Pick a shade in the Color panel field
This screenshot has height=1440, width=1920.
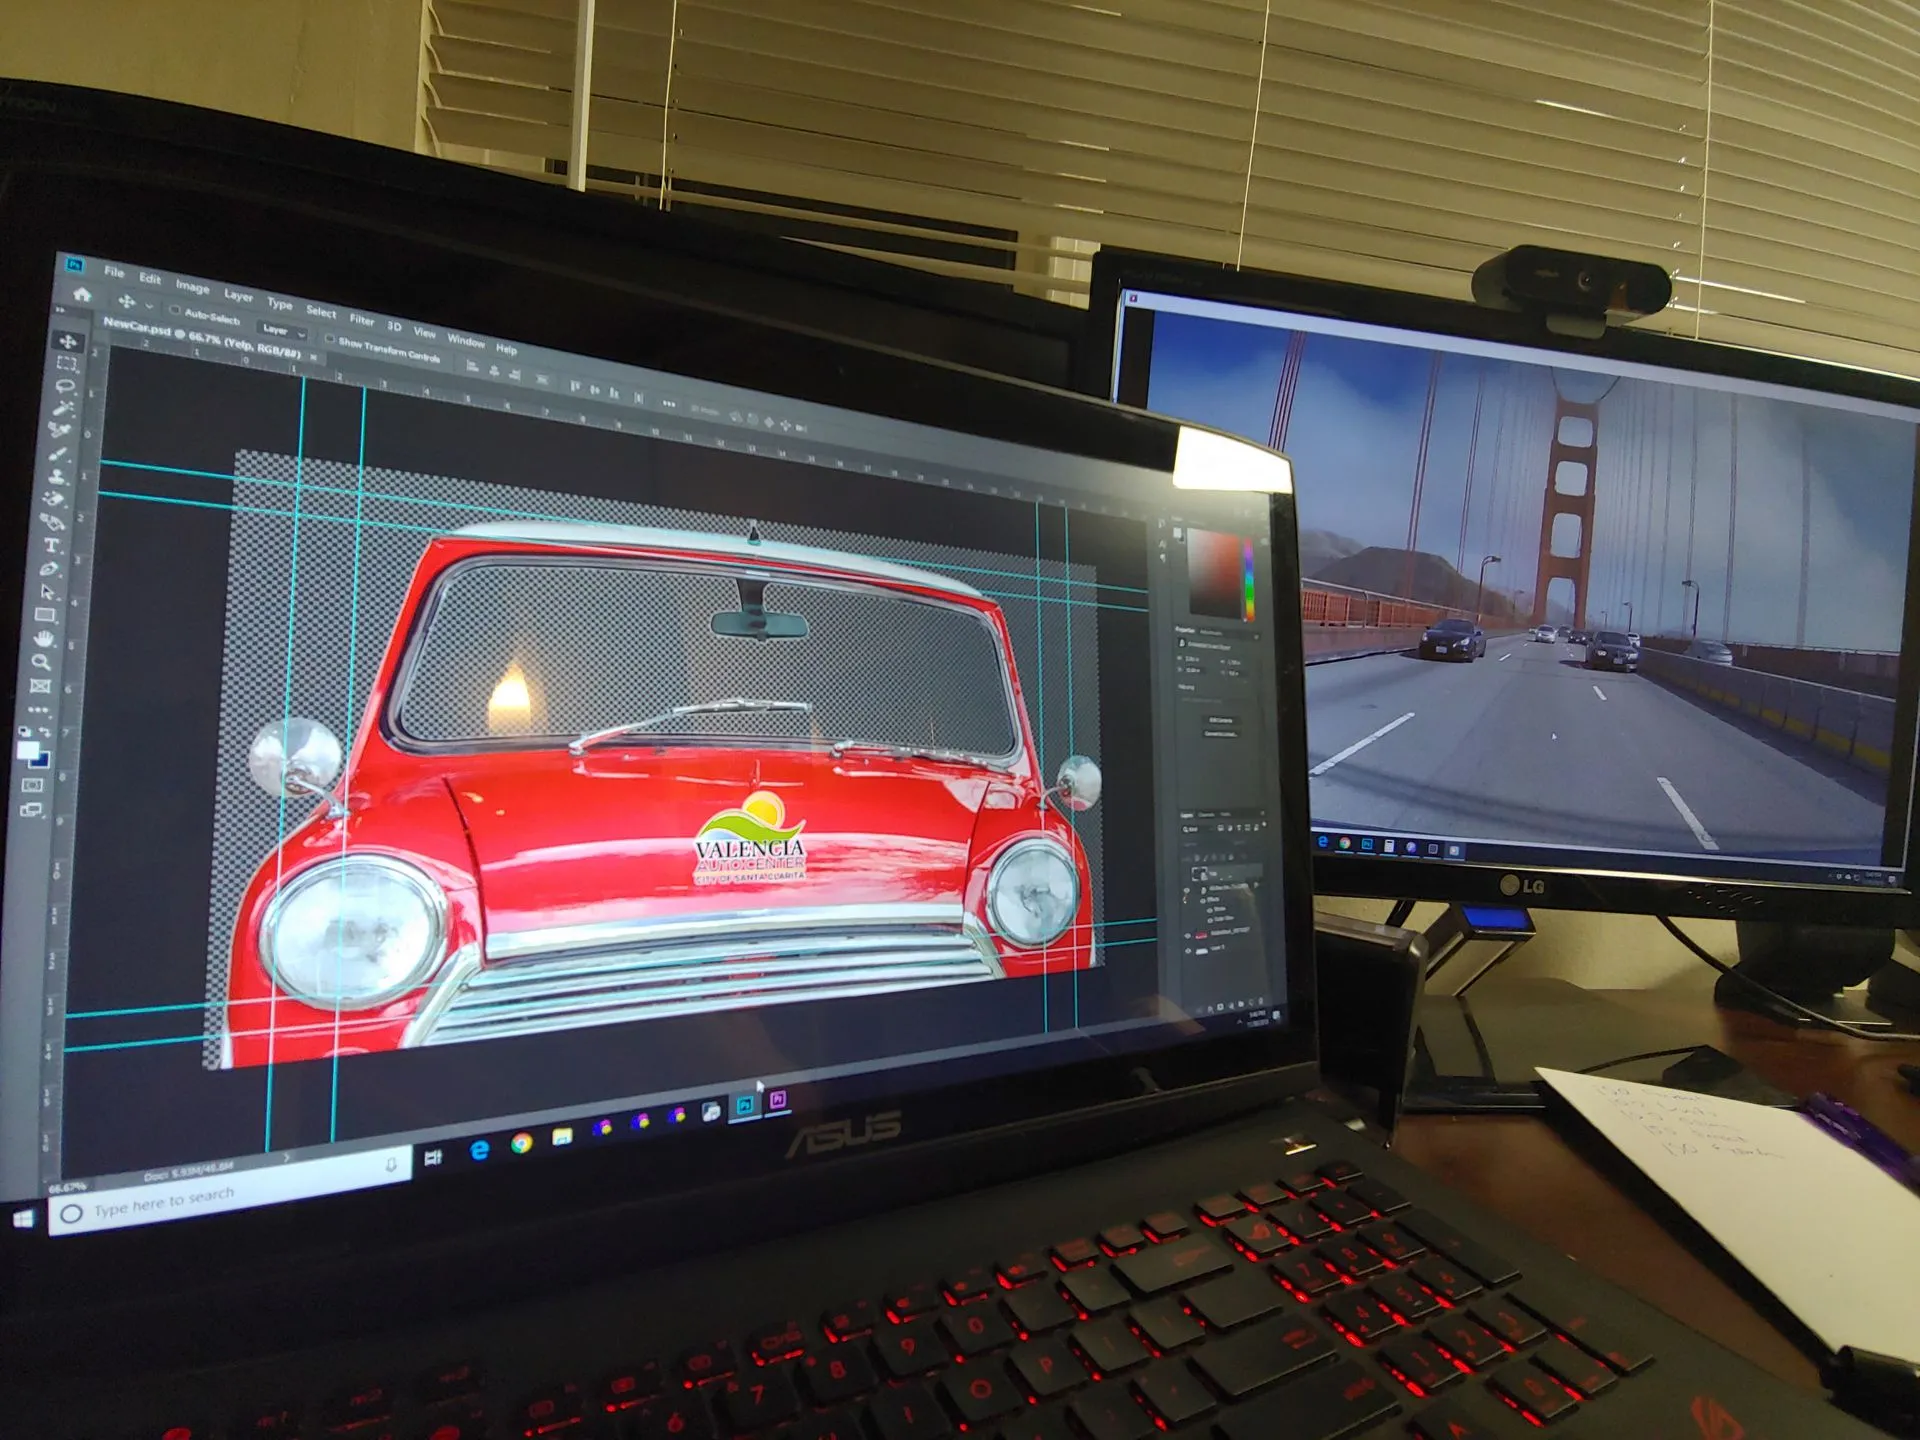(1213, 572)
